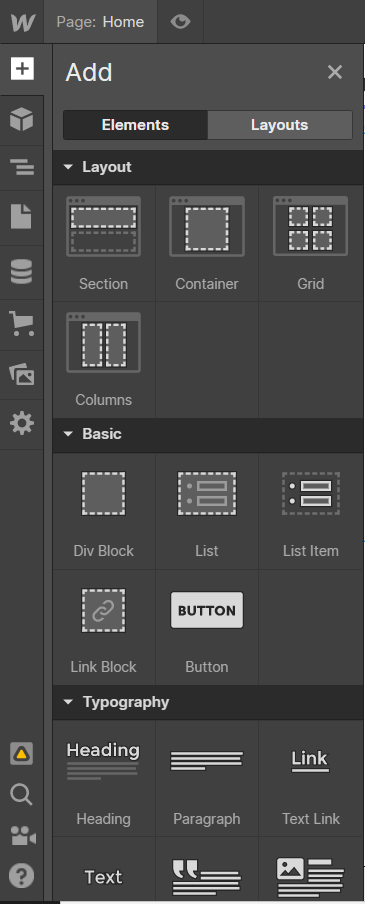Open the CMS database icon
Viewport: 365px width, 904px height.
[x=21, y=272]
